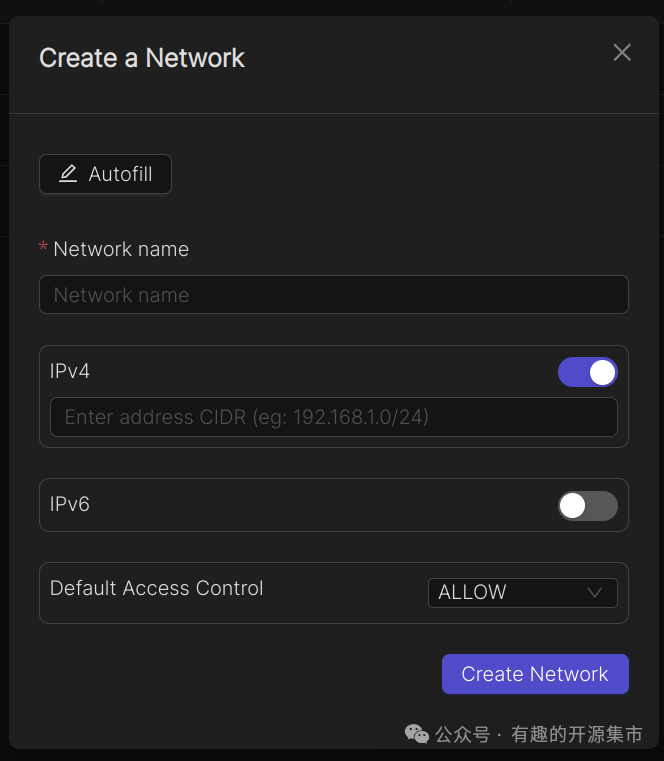
Task: Click the Network name field label
Action: point(121,249)
